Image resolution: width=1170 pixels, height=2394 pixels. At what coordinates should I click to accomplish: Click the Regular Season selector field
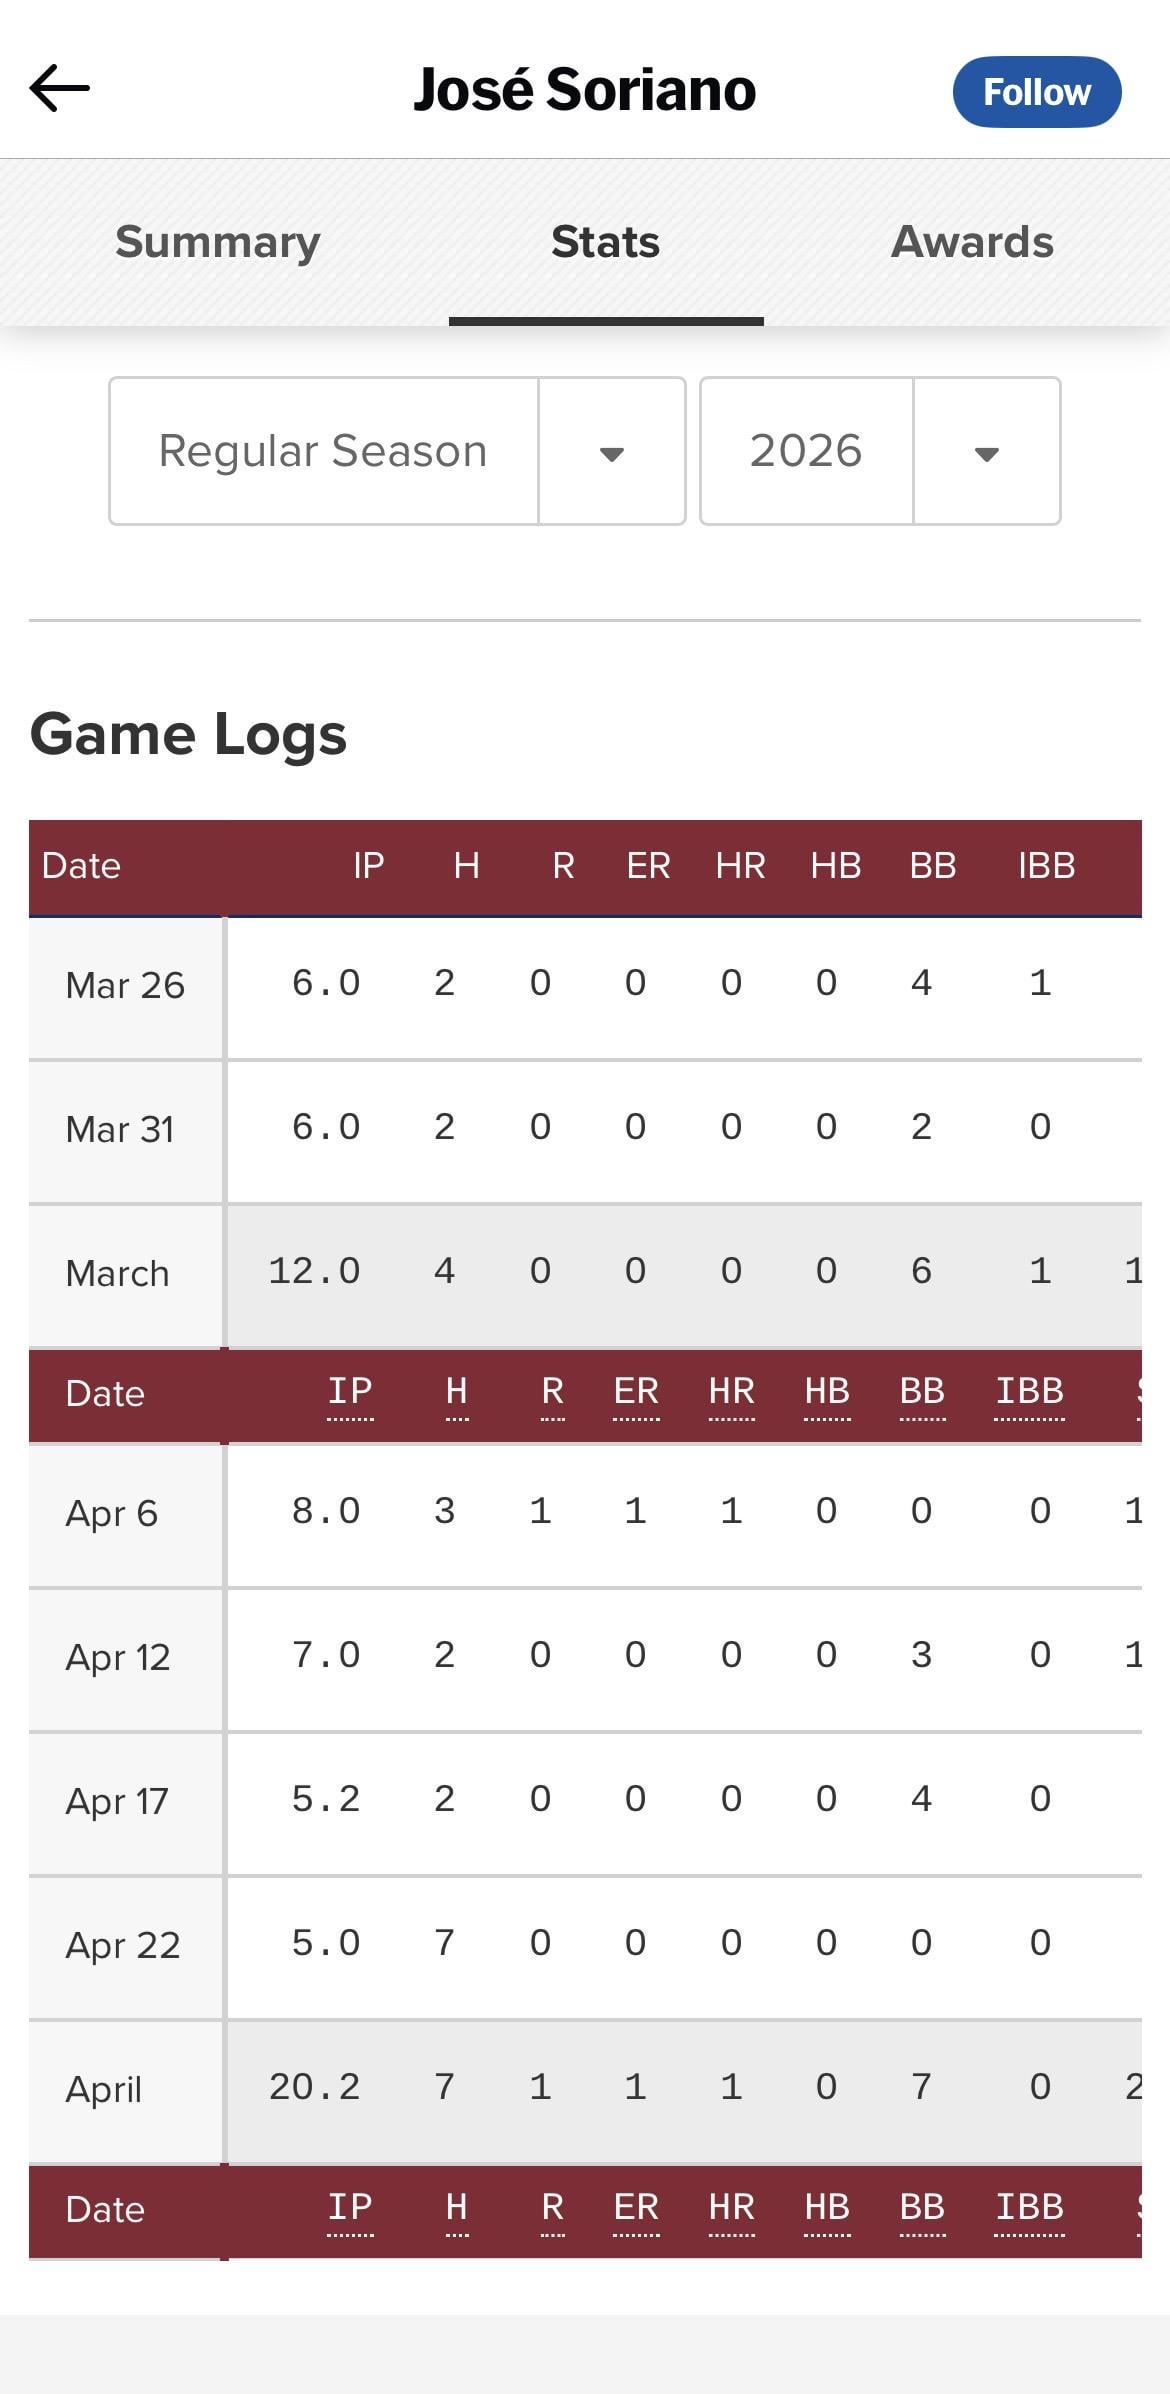(x=323, y=451)
